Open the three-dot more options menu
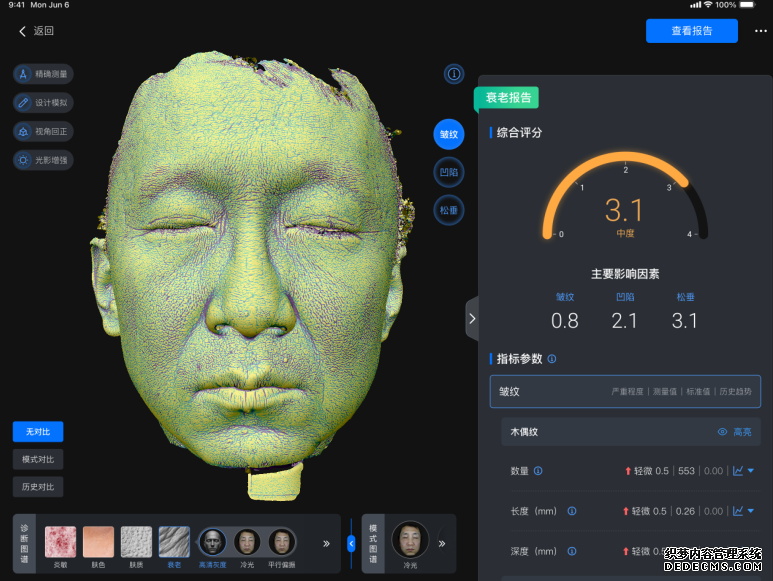The image size is (773, 581). click(760, 31)
